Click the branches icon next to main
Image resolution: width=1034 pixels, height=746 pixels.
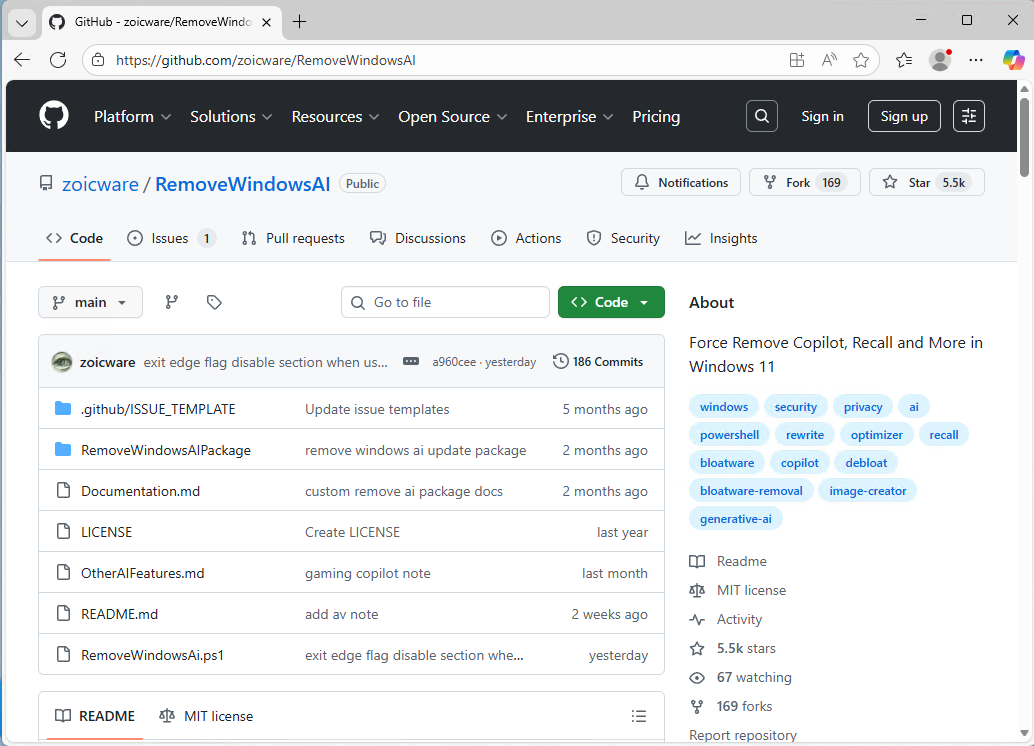[x=172, y=302]
